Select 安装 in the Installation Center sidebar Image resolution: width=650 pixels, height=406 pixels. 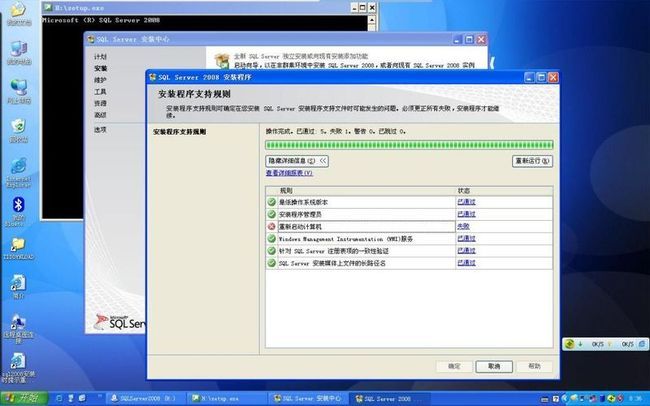point(100,68)
